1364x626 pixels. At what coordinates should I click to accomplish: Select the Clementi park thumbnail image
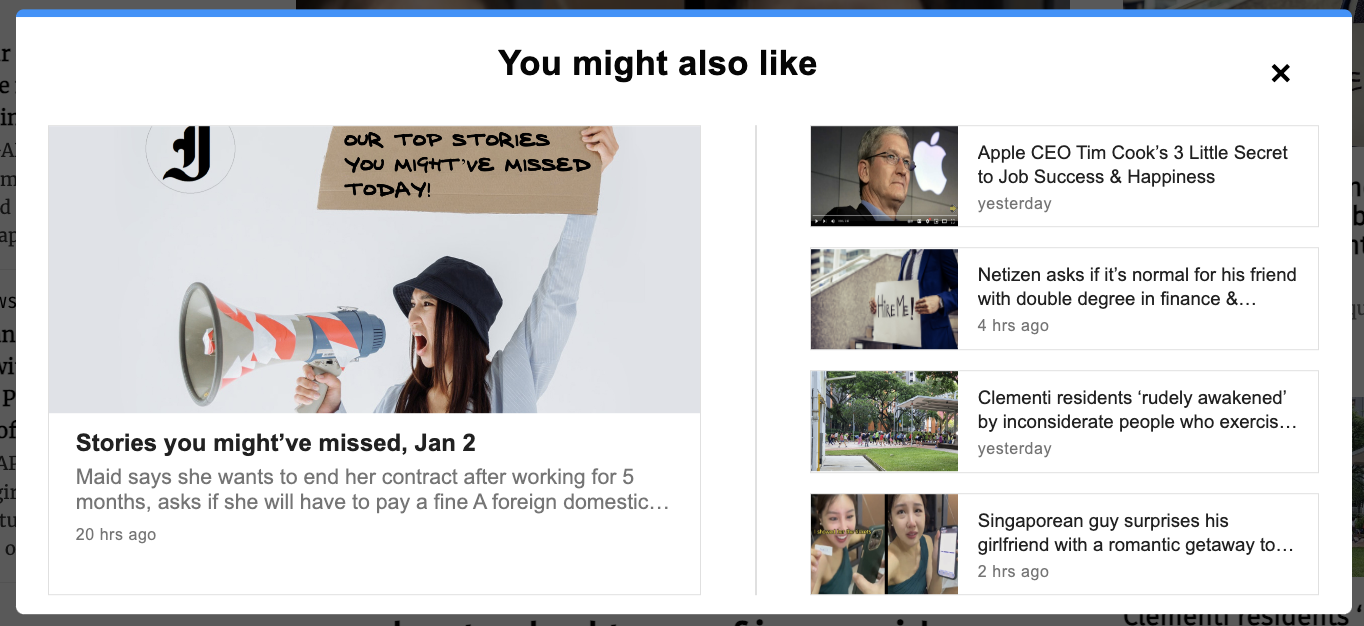click(884, 421)
